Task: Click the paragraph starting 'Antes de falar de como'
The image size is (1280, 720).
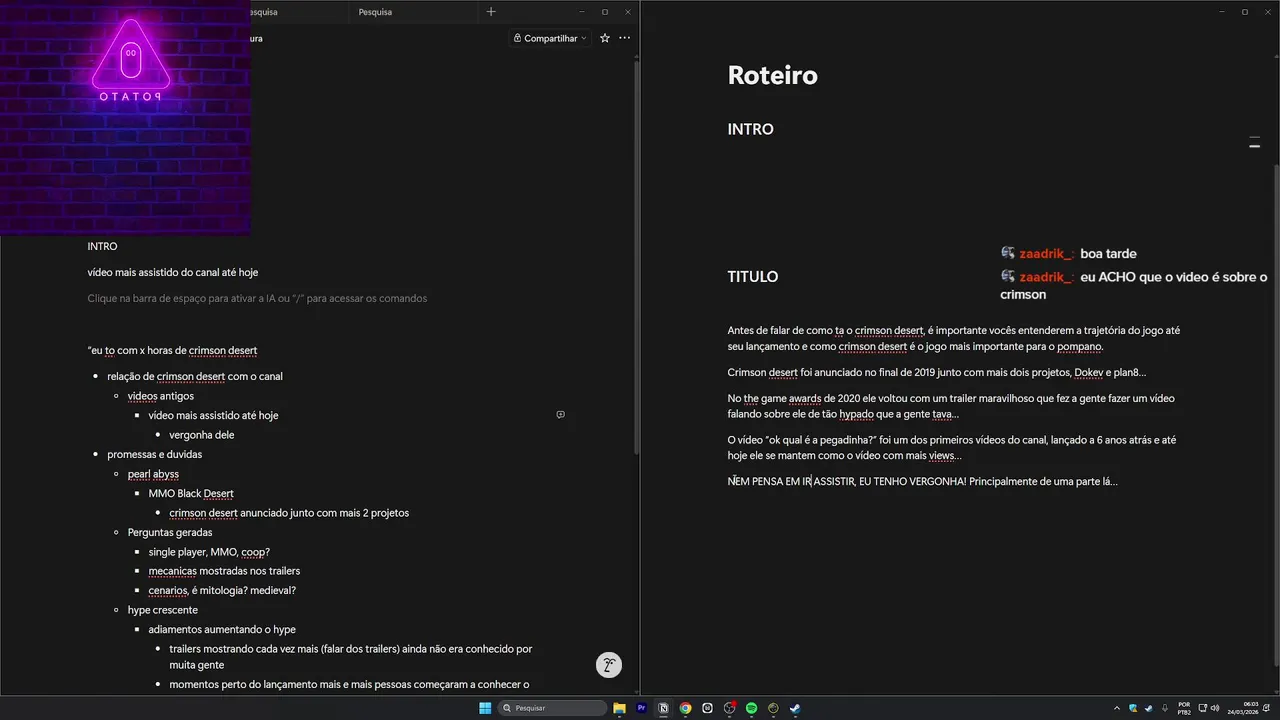Action: click(954, 338)
